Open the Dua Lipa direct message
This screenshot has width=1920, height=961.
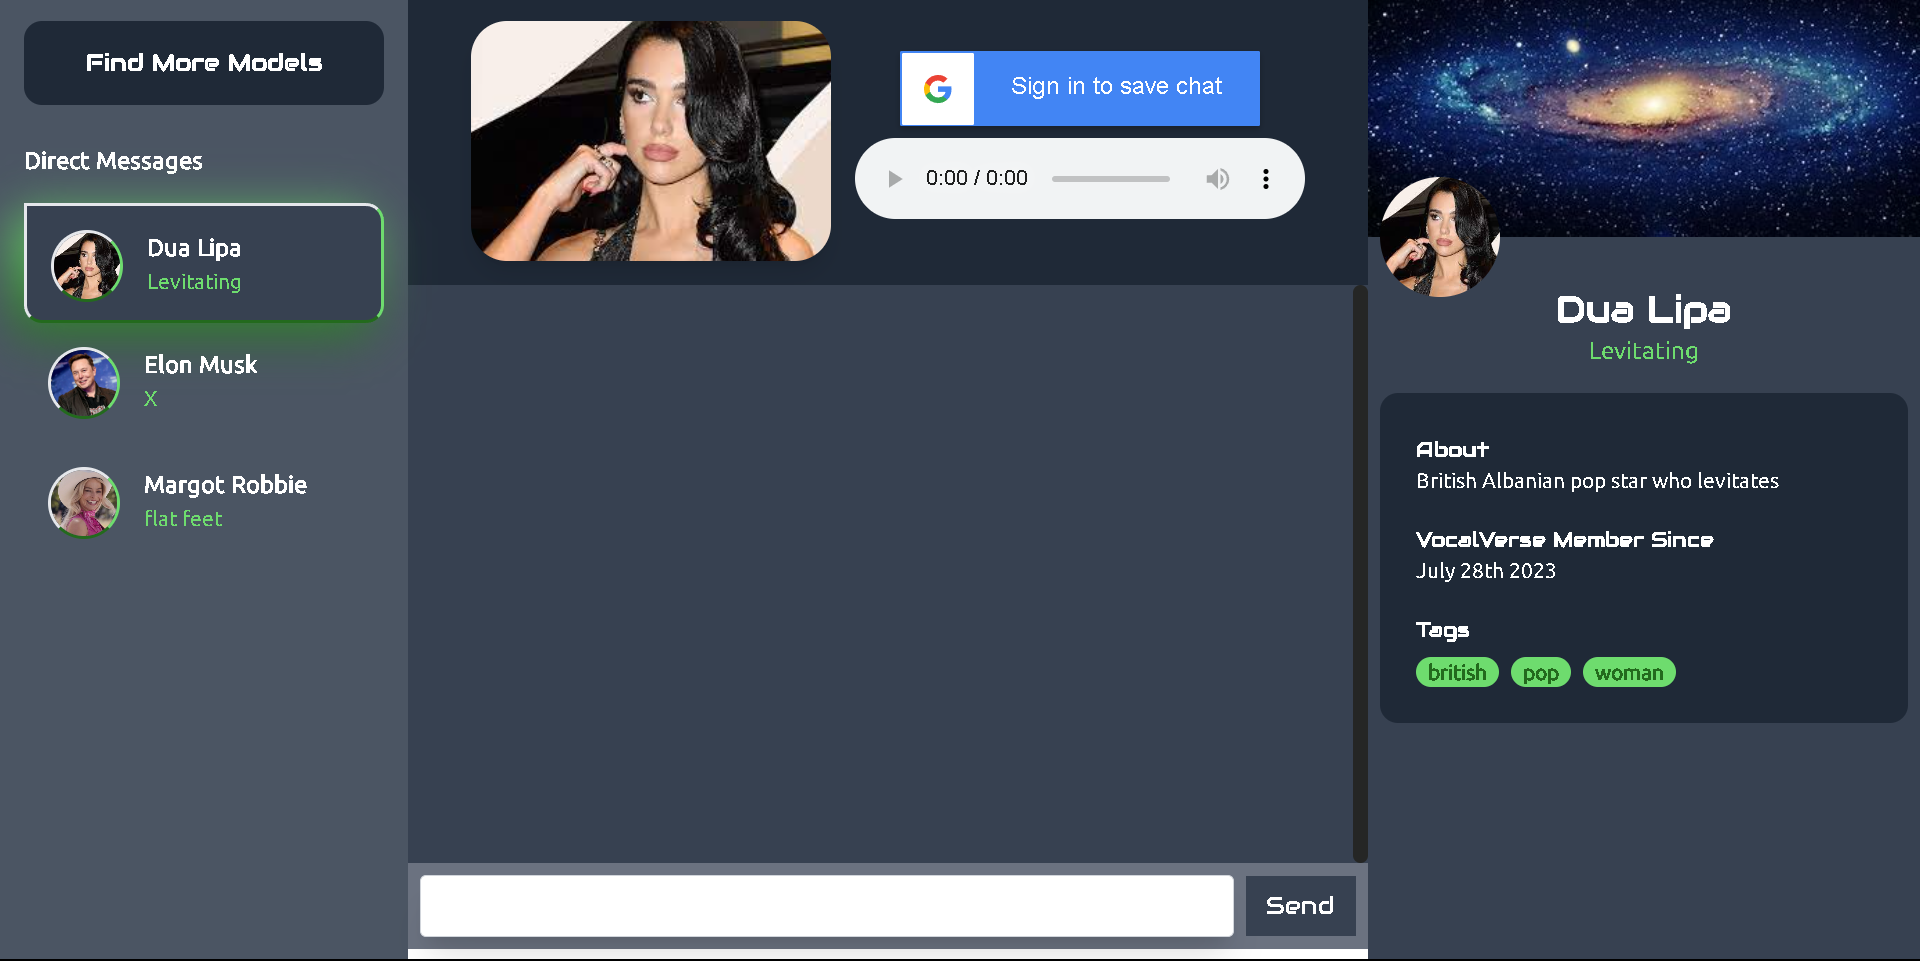[x=204, y=263]
